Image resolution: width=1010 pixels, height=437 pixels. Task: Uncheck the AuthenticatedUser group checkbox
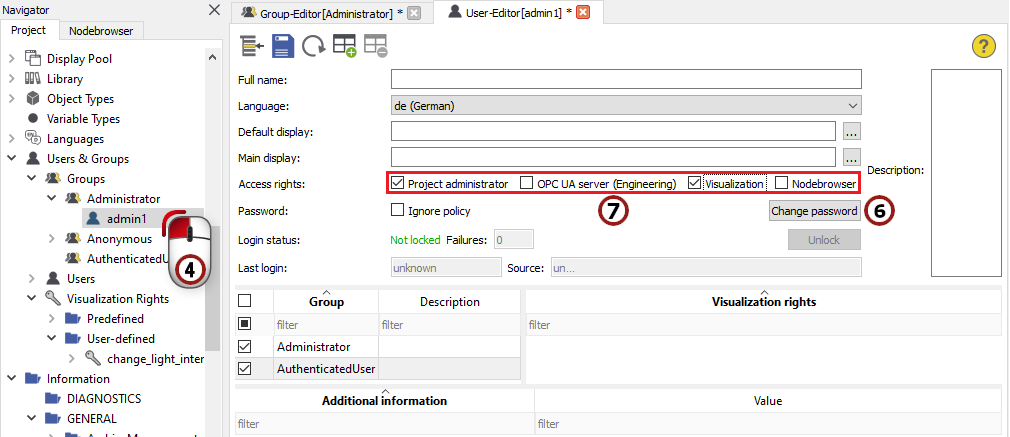[x=245, y=369]
